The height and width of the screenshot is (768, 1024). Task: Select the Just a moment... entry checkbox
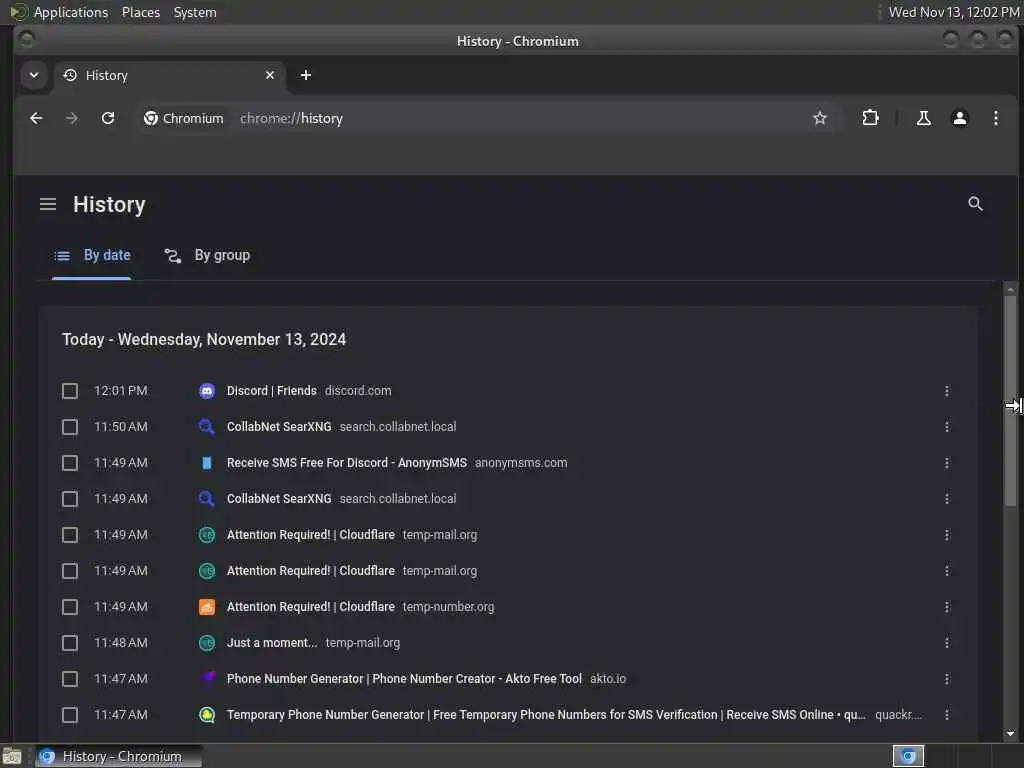pyautogui.click(x=70, y=643)
